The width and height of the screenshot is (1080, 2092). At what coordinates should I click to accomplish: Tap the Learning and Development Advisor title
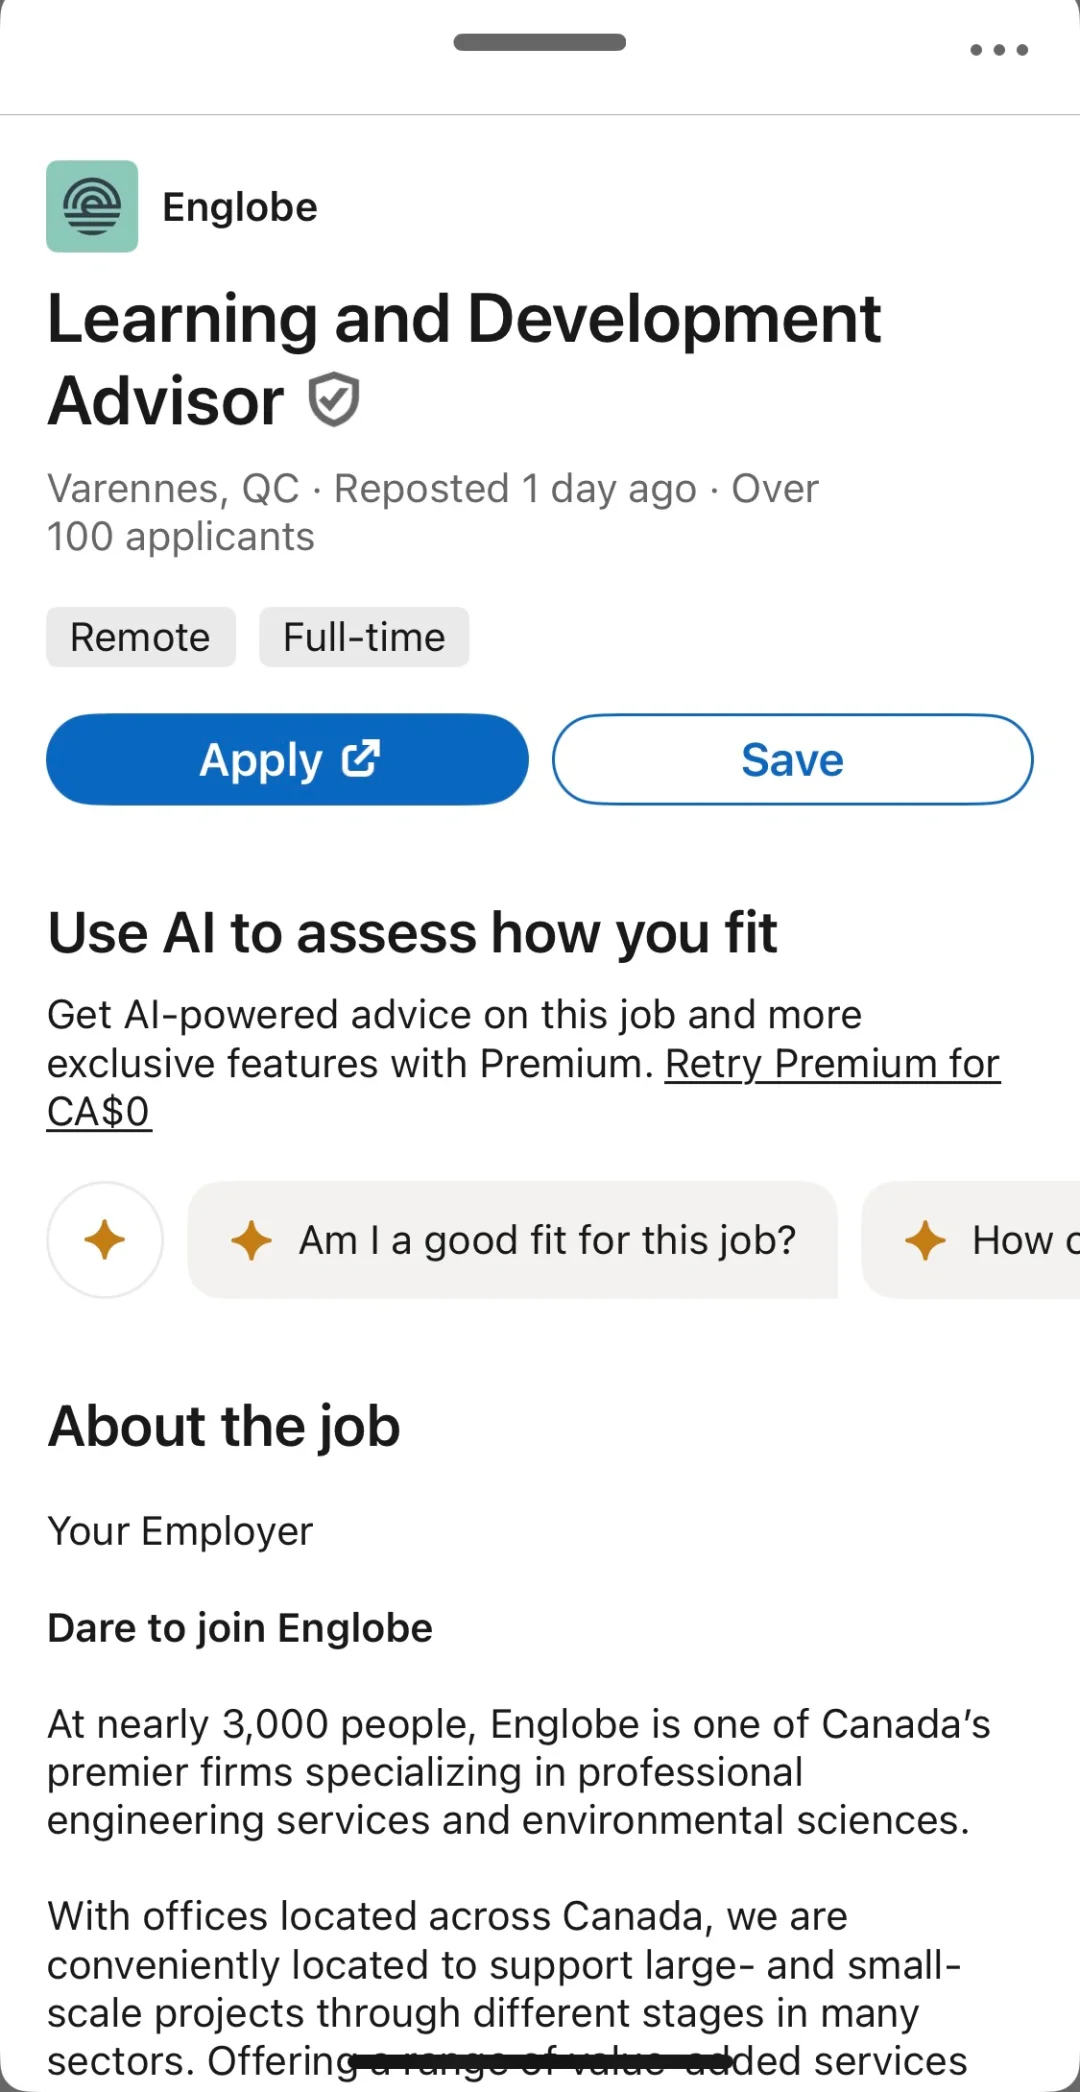coord(464,320)
